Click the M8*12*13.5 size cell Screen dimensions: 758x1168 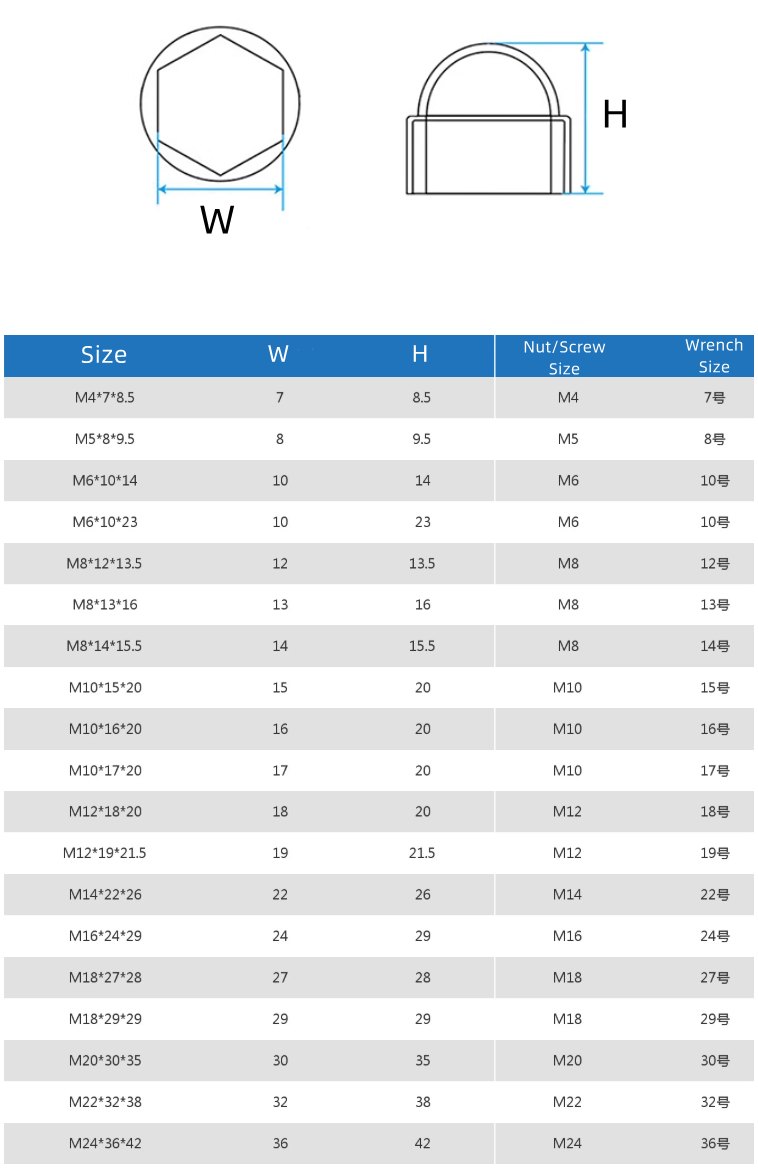click(x=104, y=564)
